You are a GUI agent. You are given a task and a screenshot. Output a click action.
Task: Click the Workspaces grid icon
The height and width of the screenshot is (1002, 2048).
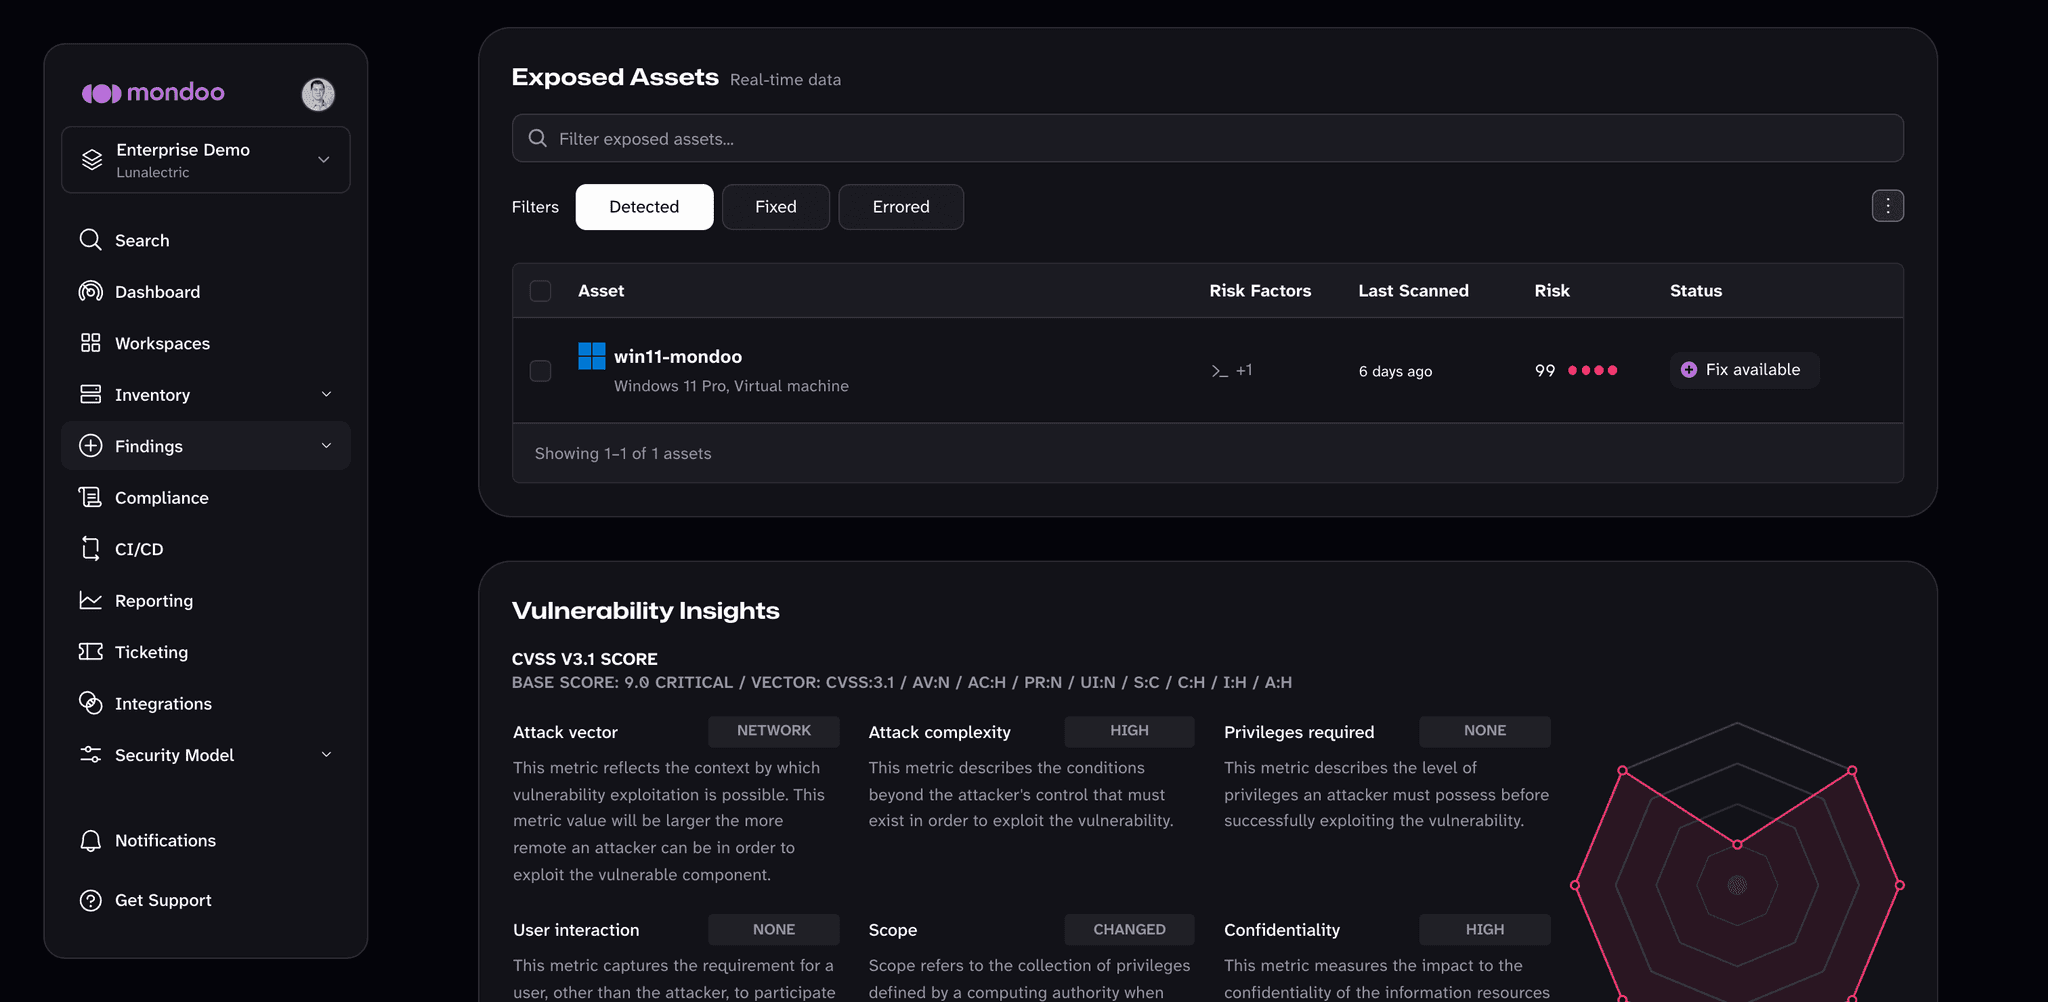90,343
